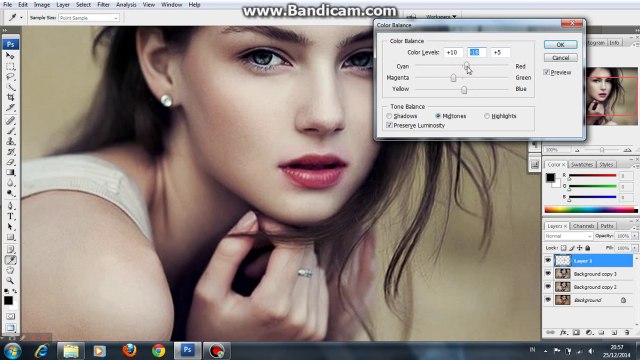Toggle Background layer eye icon
The image size is (640, 360).
pyautogui.click(x=548, y=300)
